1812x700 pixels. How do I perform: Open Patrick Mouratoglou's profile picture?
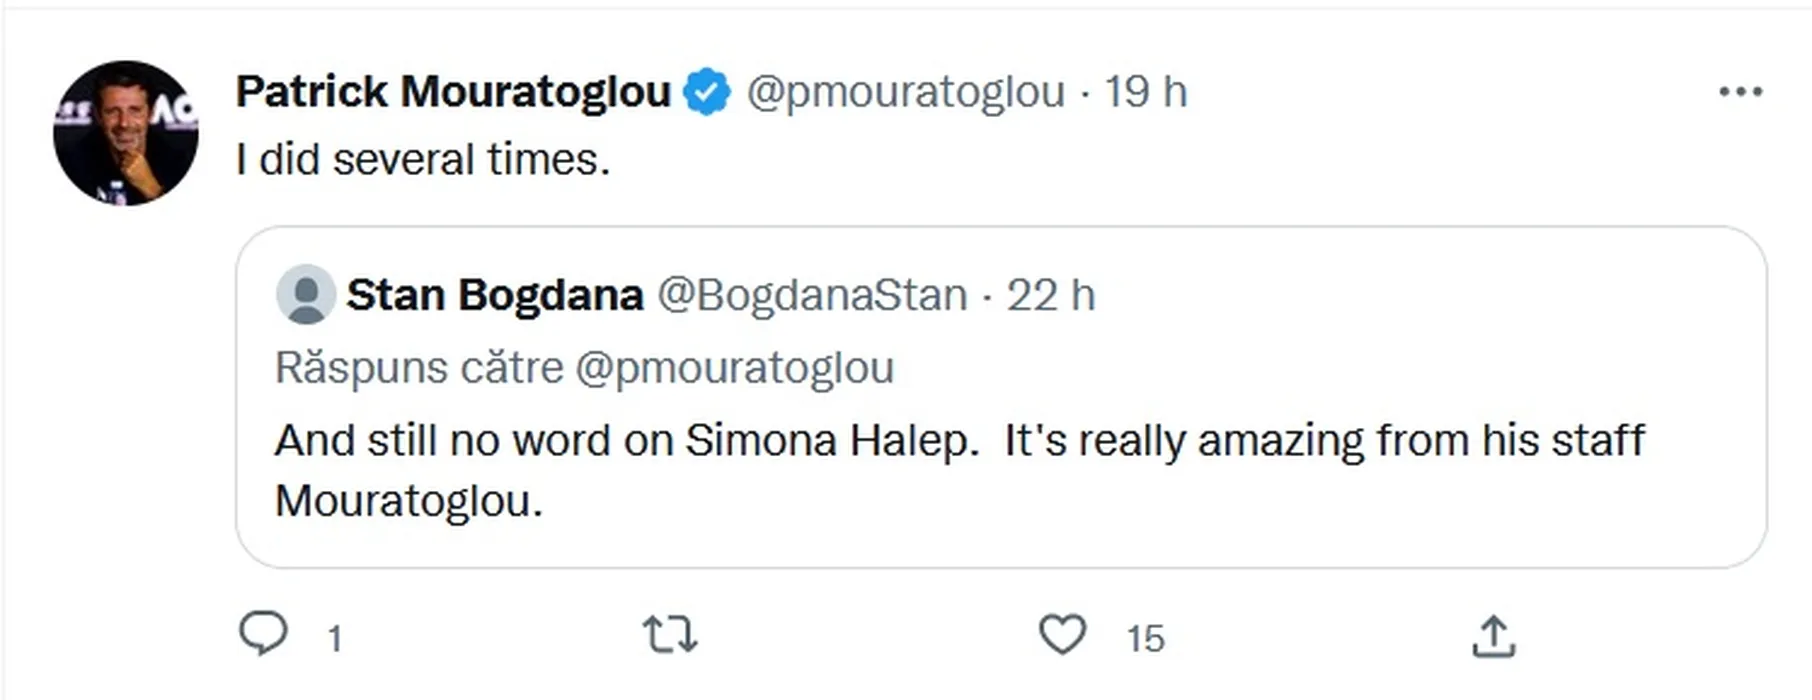tap(126, 133)
